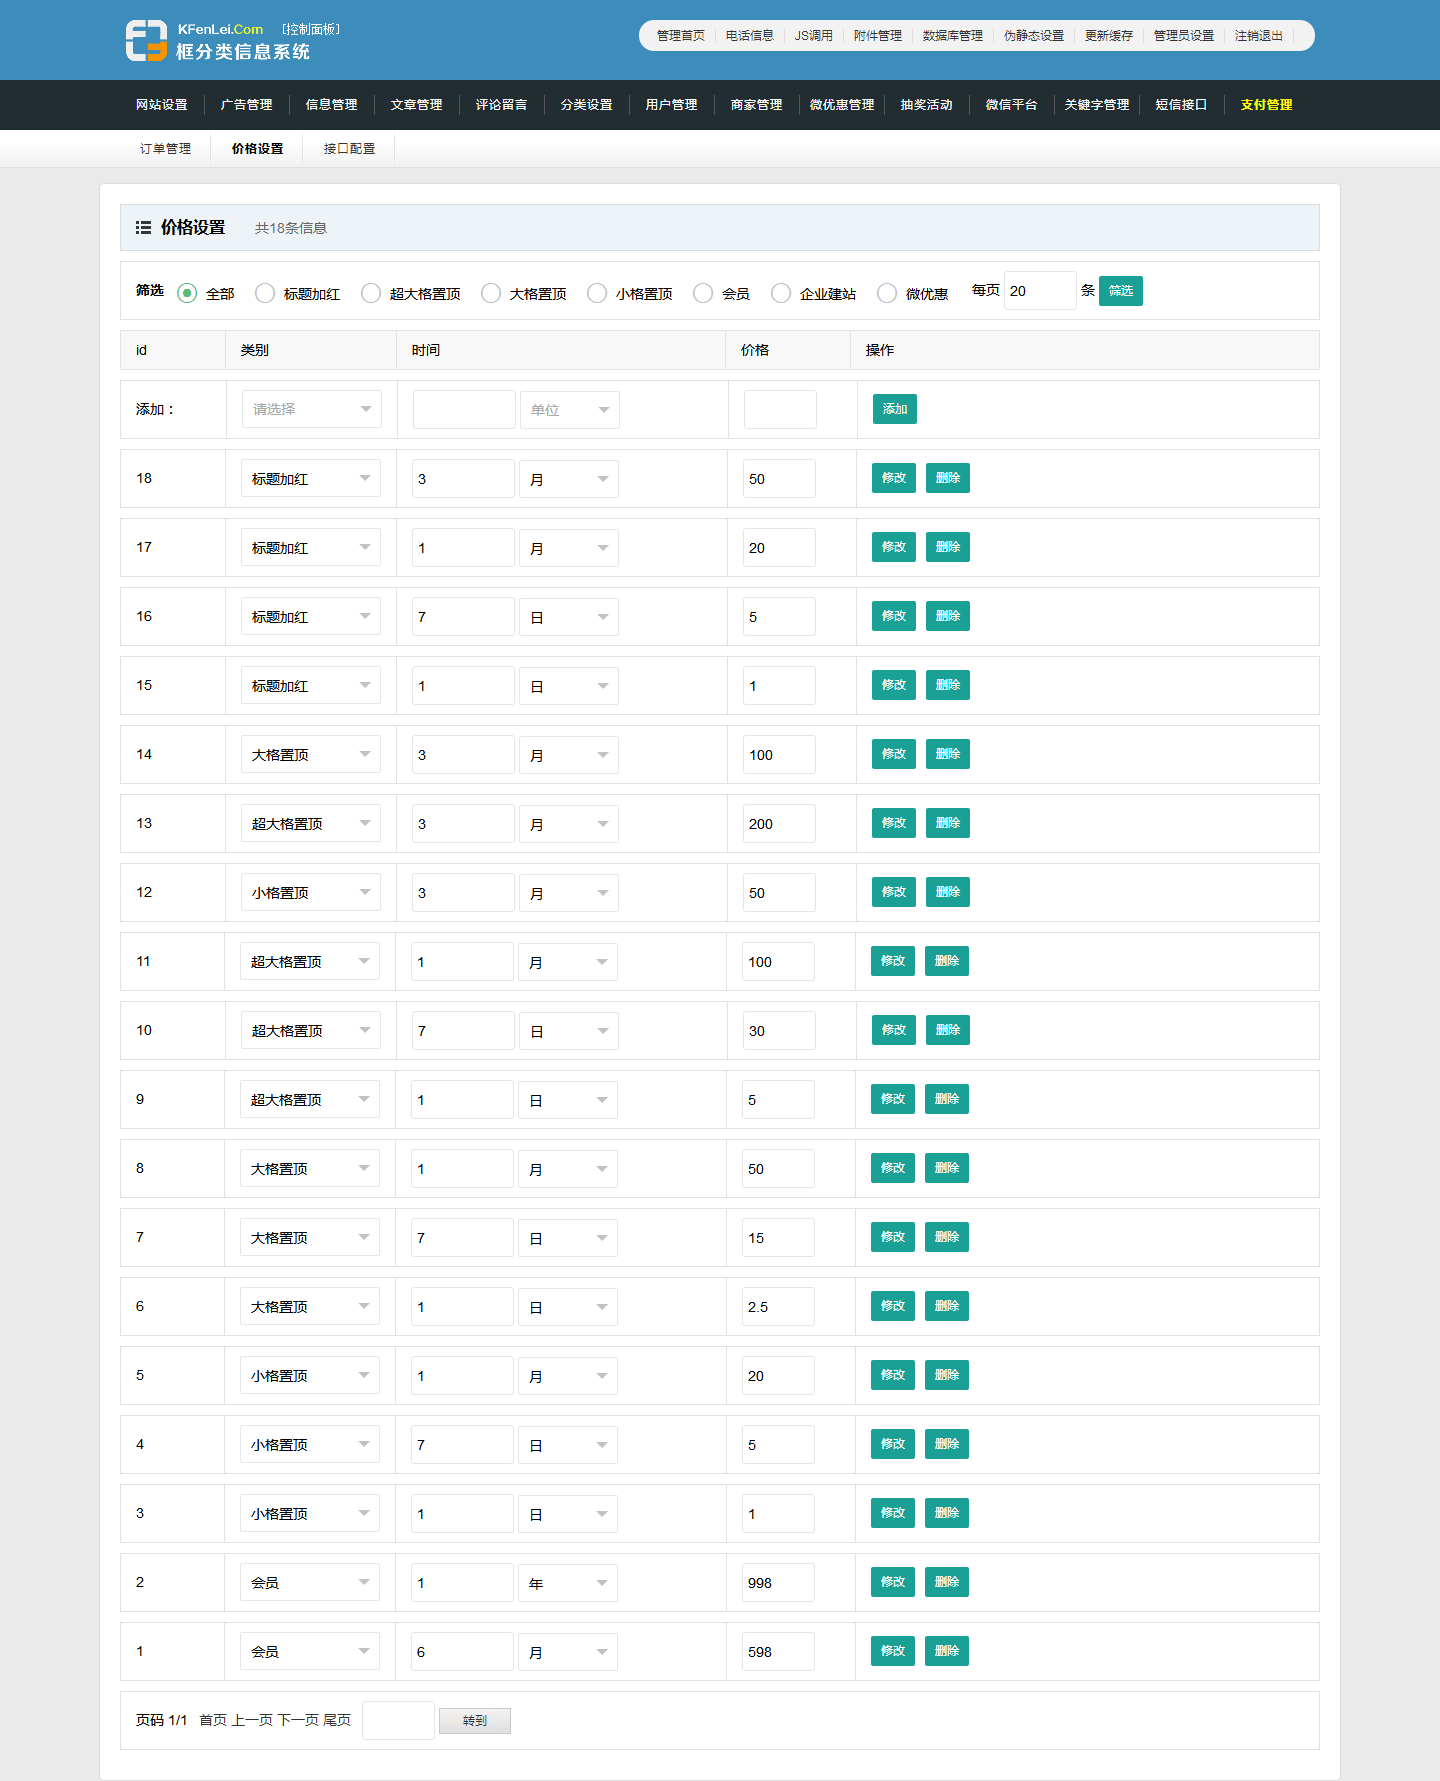This screenshot has width=1440, height=1781.
Task: Click the list icon beside 价格设置 heading
Action: click(x=143, y=228)
